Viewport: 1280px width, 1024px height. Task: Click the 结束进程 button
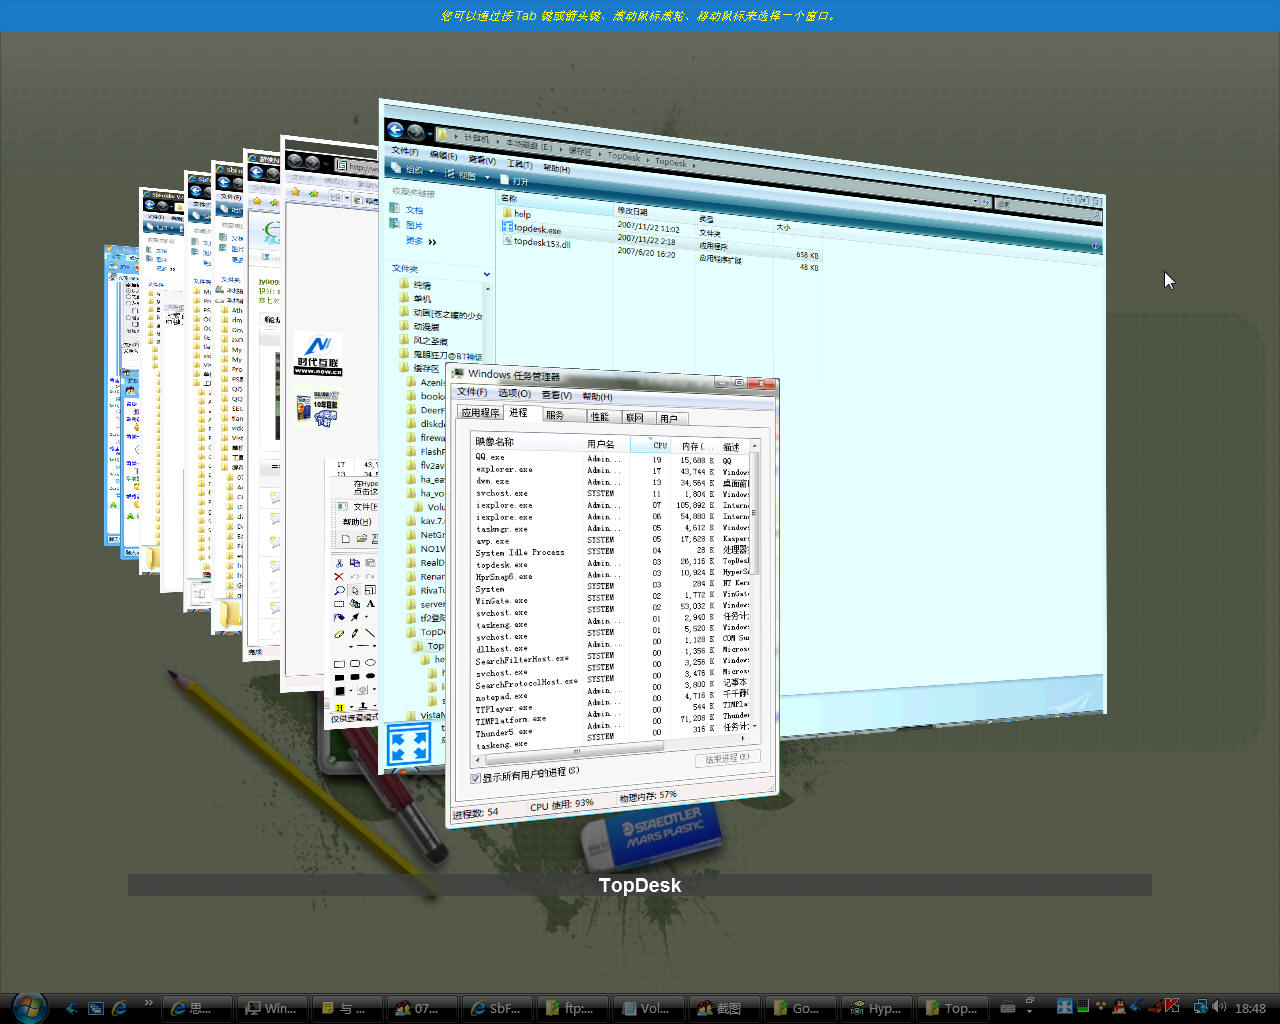pyautogui.click(x=727, y=758)
